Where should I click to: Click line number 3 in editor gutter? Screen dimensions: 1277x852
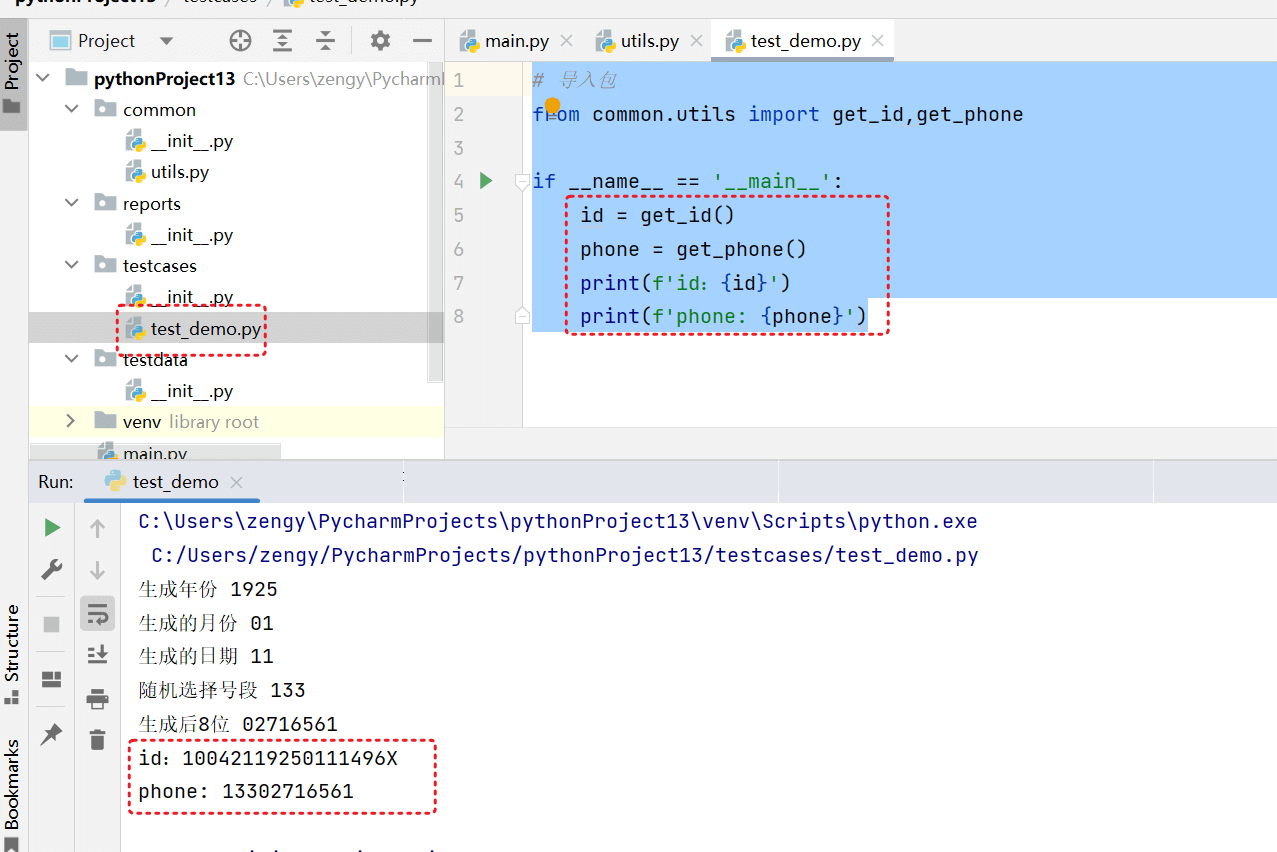(459, 148)
